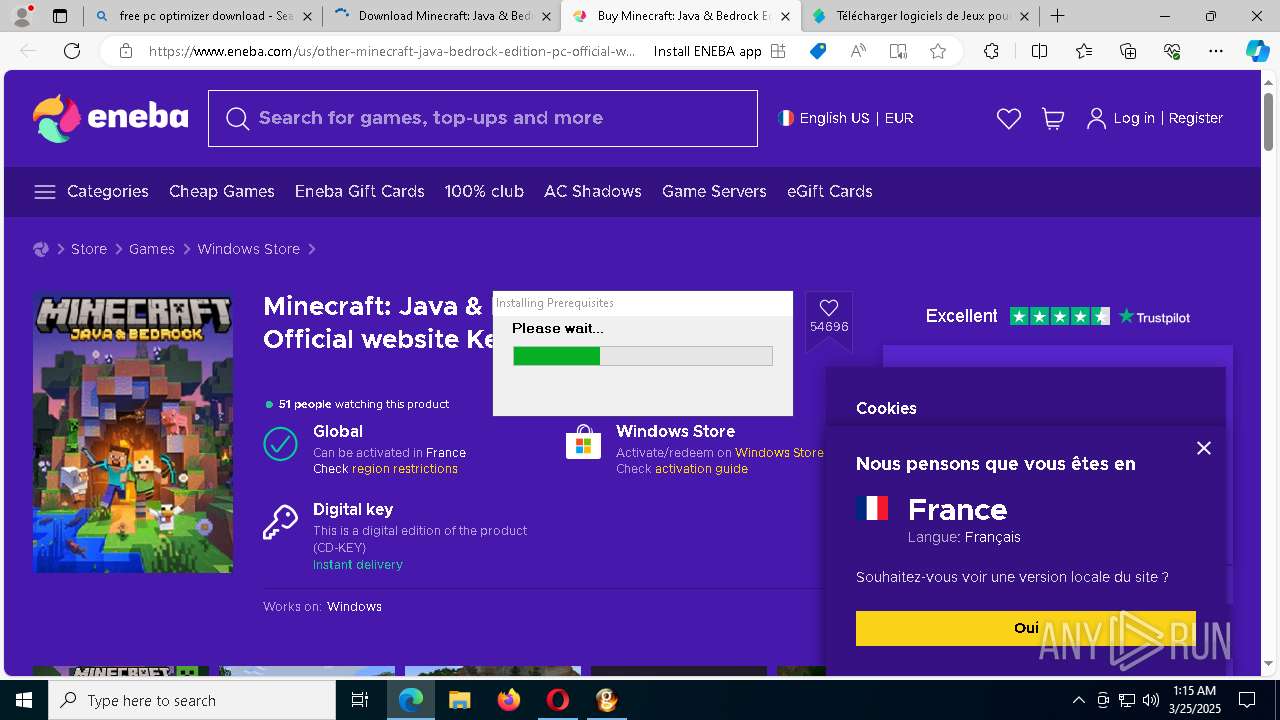The image size is (1280, 720).
Task: Open the browser Extensions icon
Action: tap(991, 51)
